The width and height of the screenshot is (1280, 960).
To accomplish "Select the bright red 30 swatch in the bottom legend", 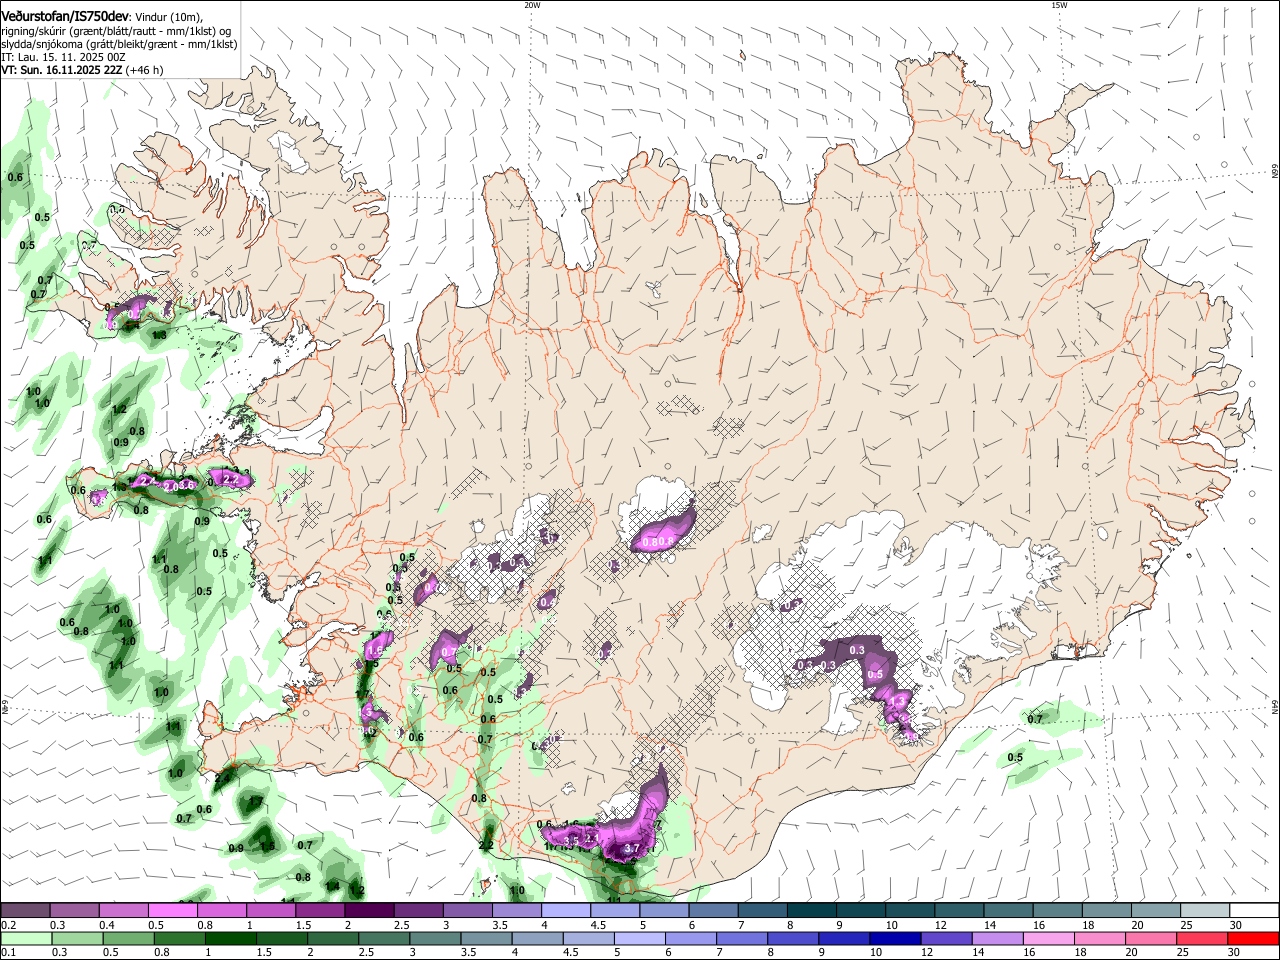I will pyautogui.click(x=1254, y=938).
